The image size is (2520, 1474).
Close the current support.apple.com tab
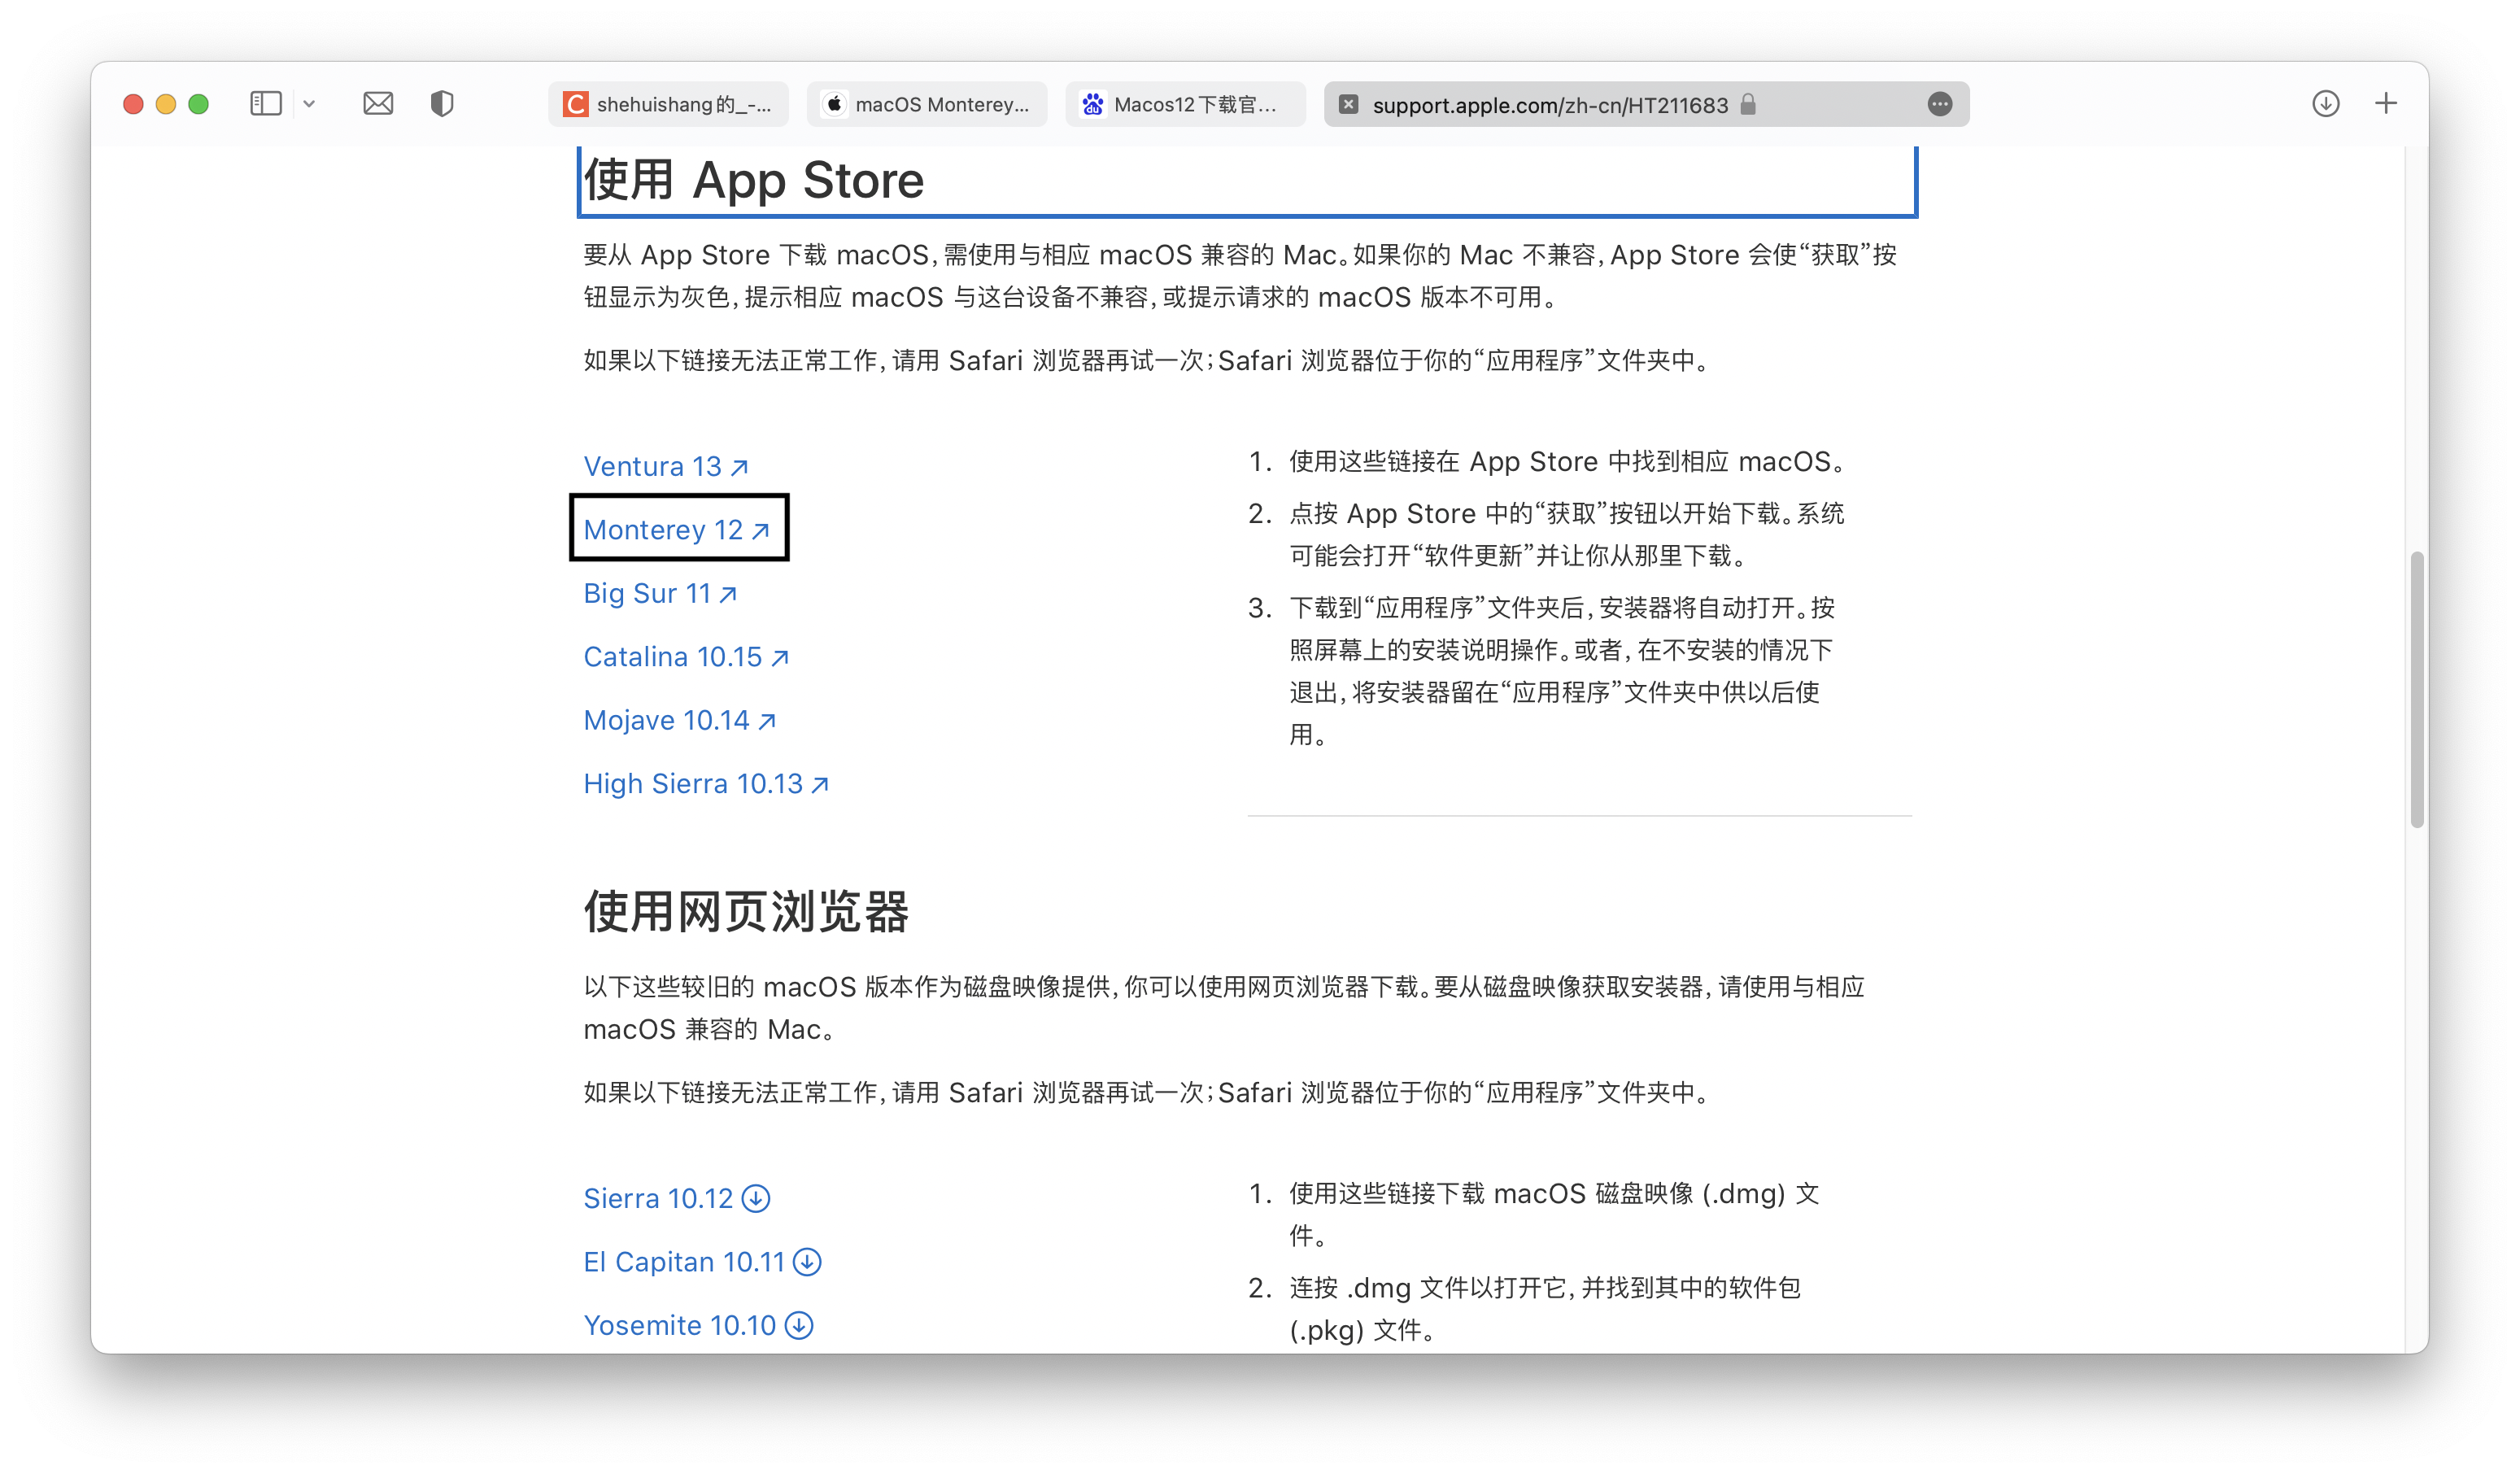pyautogui.click(x=1348, y=104)
